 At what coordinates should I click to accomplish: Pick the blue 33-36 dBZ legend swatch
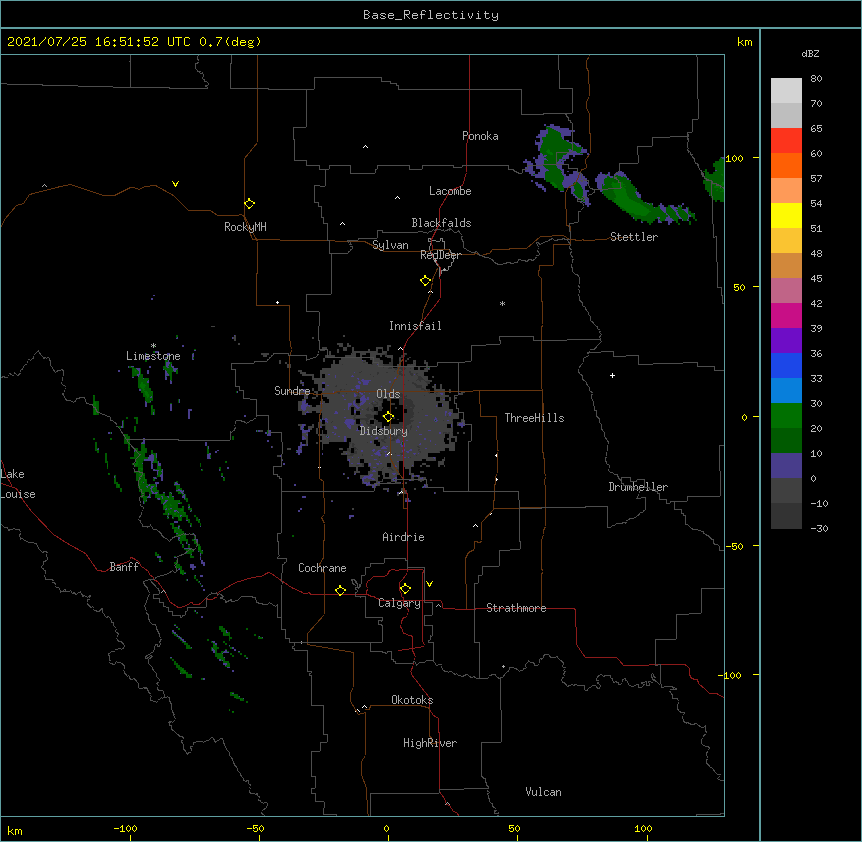[786, 365]
